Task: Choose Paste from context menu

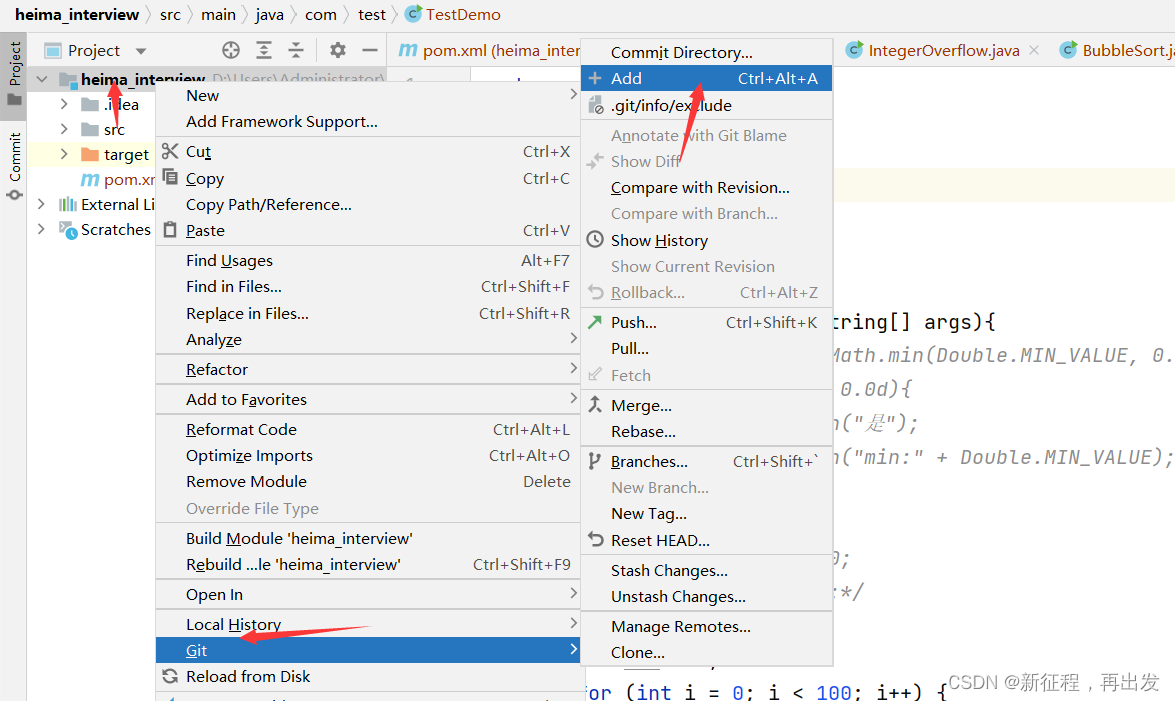Action: click(x=368, y=230)
